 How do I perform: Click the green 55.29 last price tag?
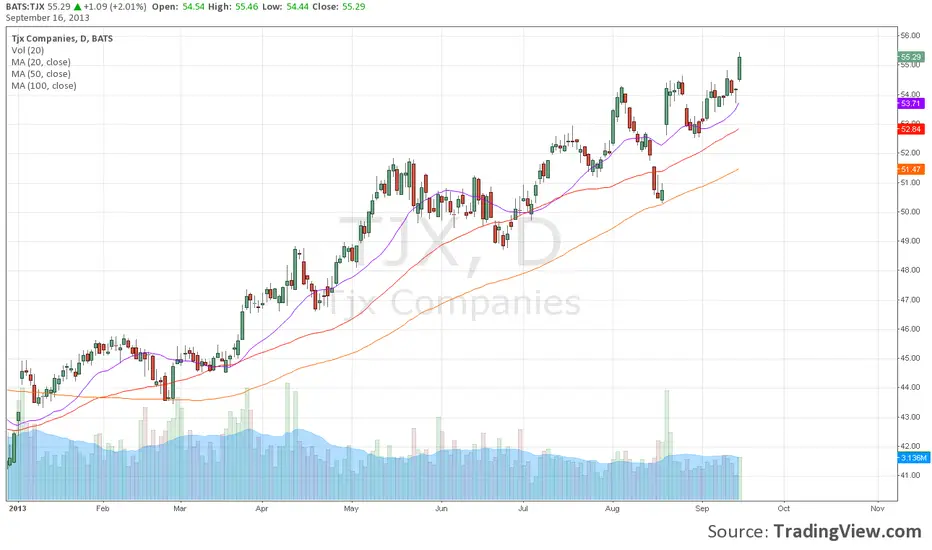click(x=911, y=57)
